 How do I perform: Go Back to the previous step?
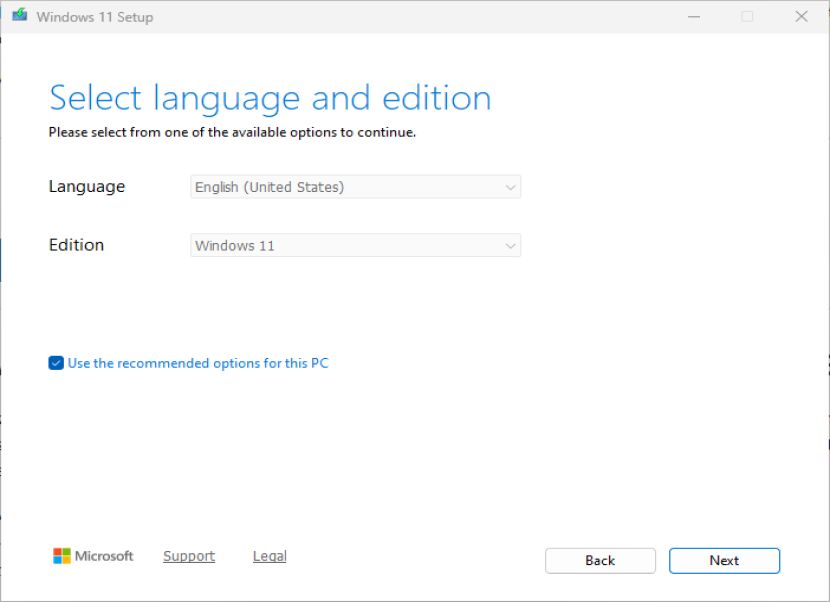(600, 561)
